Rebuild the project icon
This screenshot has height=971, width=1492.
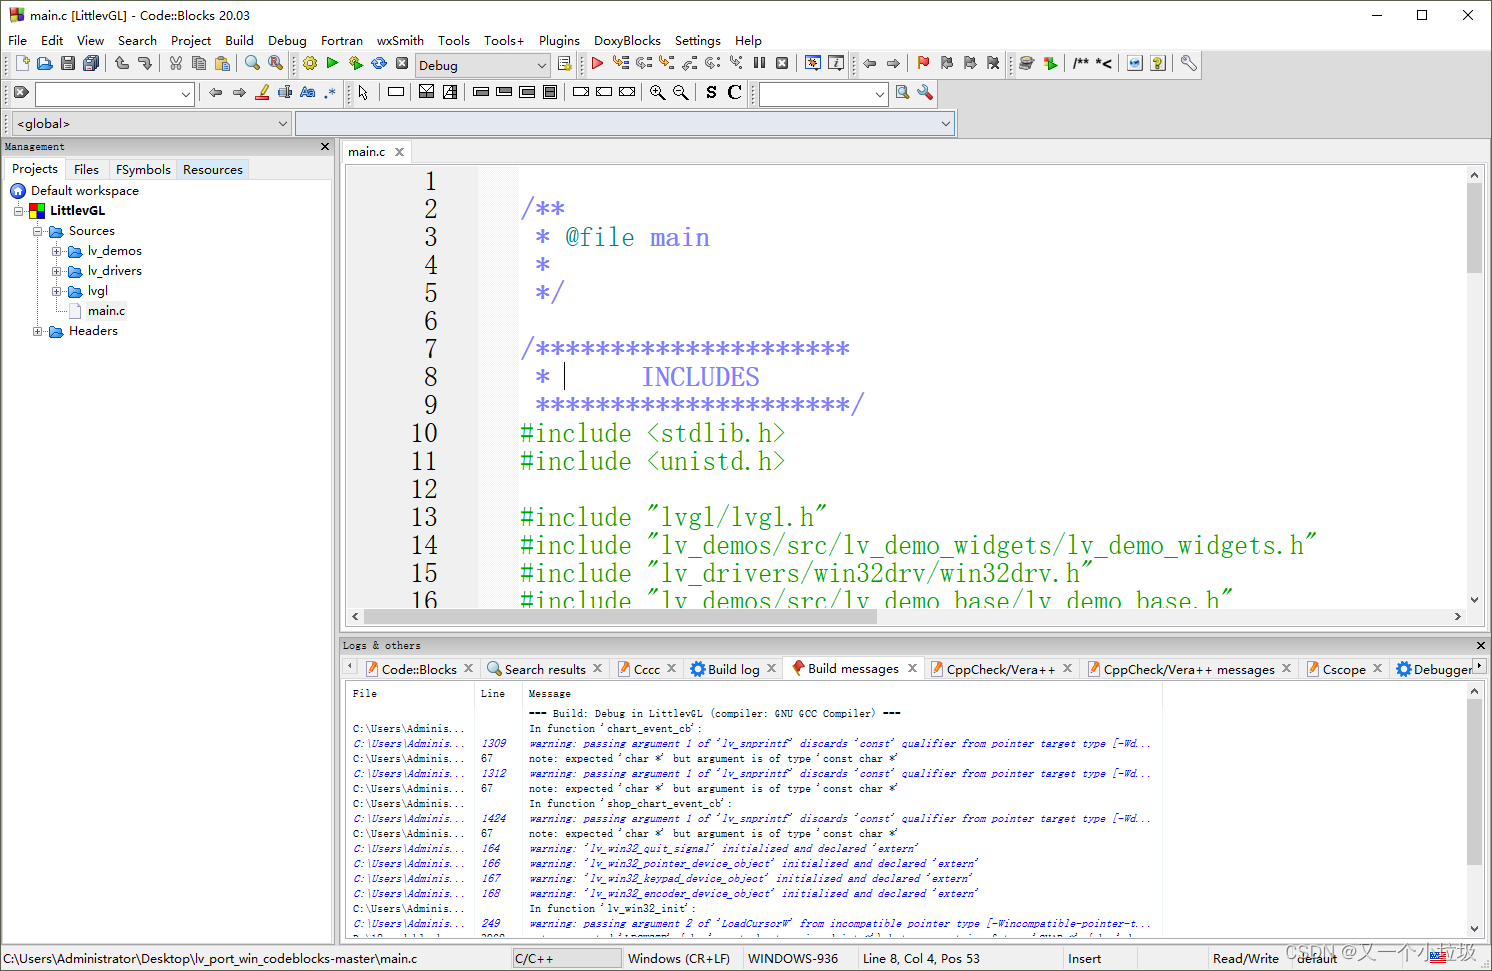click(x=379, y=64)
